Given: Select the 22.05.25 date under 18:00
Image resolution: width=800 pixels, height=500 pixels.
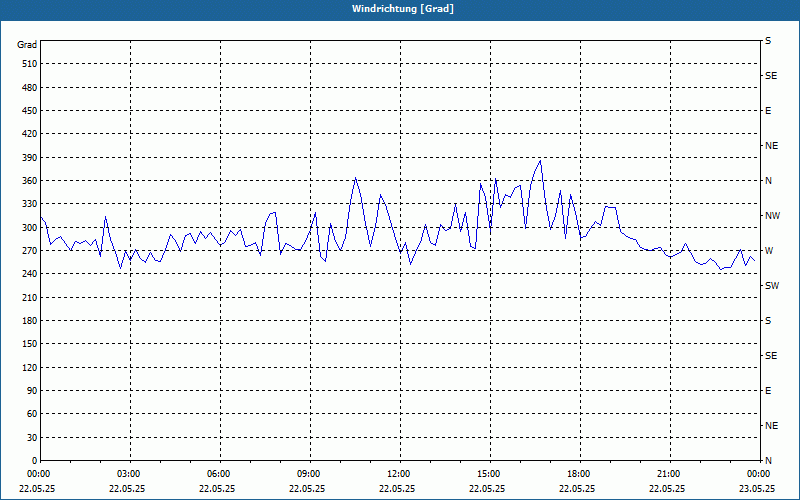Looking at the screenshot, I should click(x=577, y=488).
